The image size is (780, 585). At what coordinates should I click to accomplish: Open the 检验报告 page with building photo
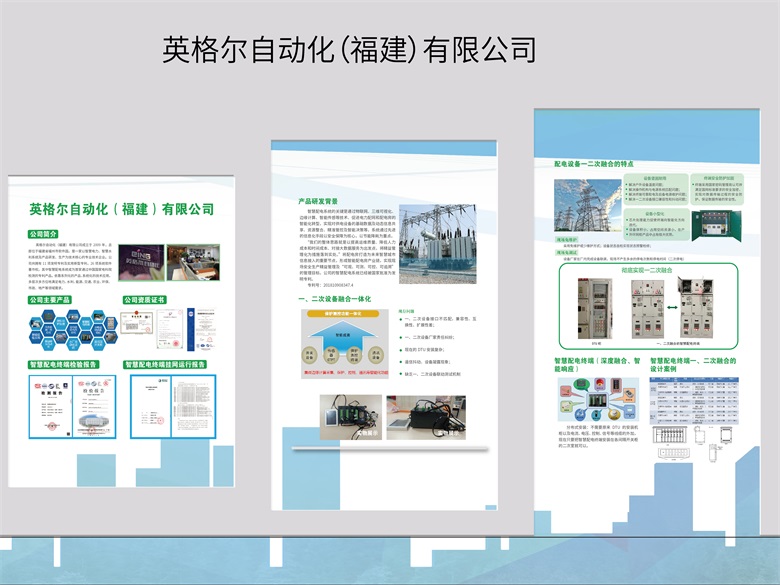pyautogui.click(x=94, y=407)
